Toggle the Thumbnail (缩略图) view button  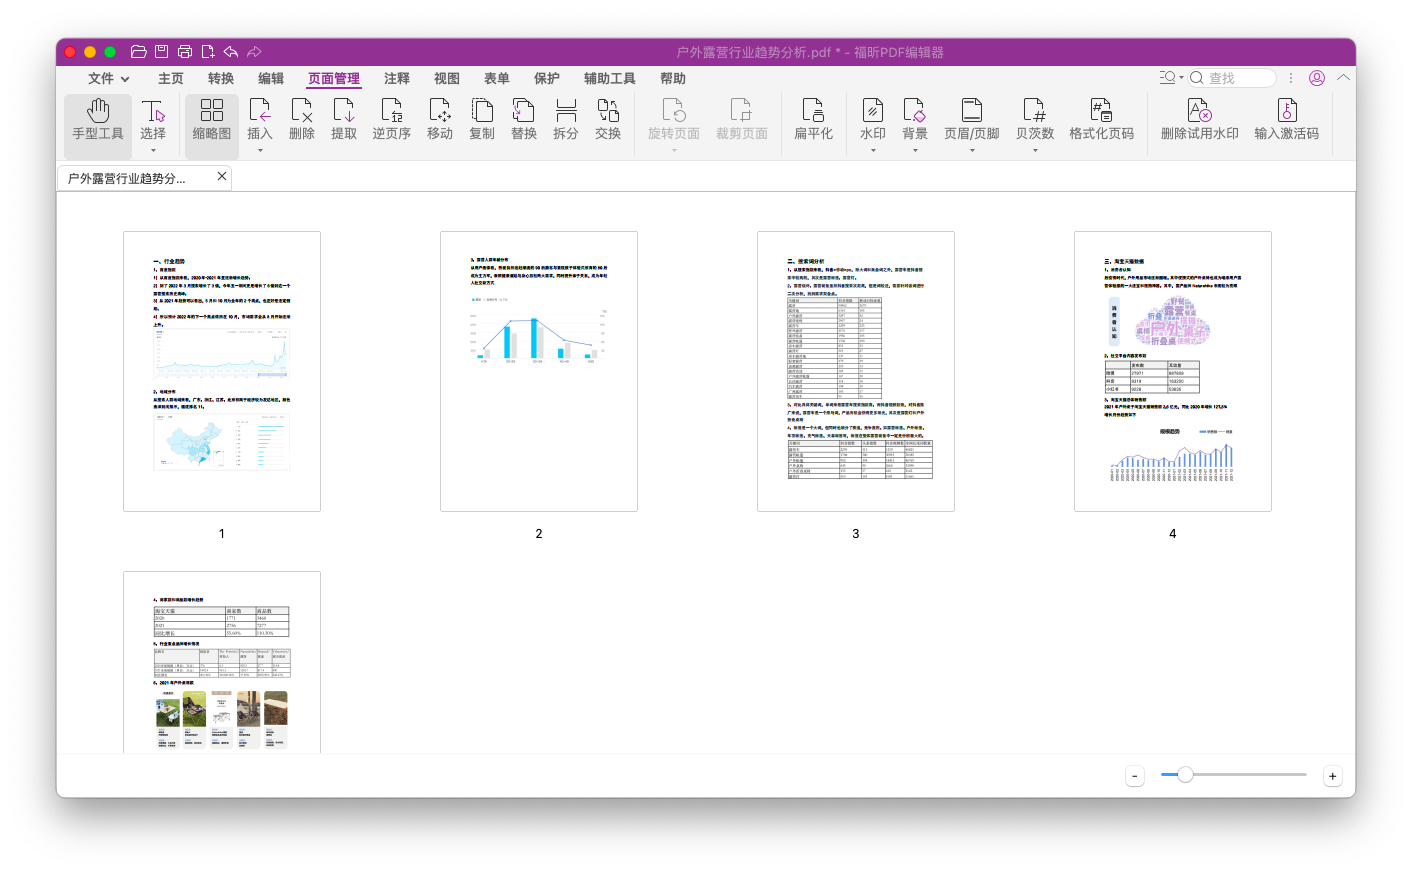(212, 120)
